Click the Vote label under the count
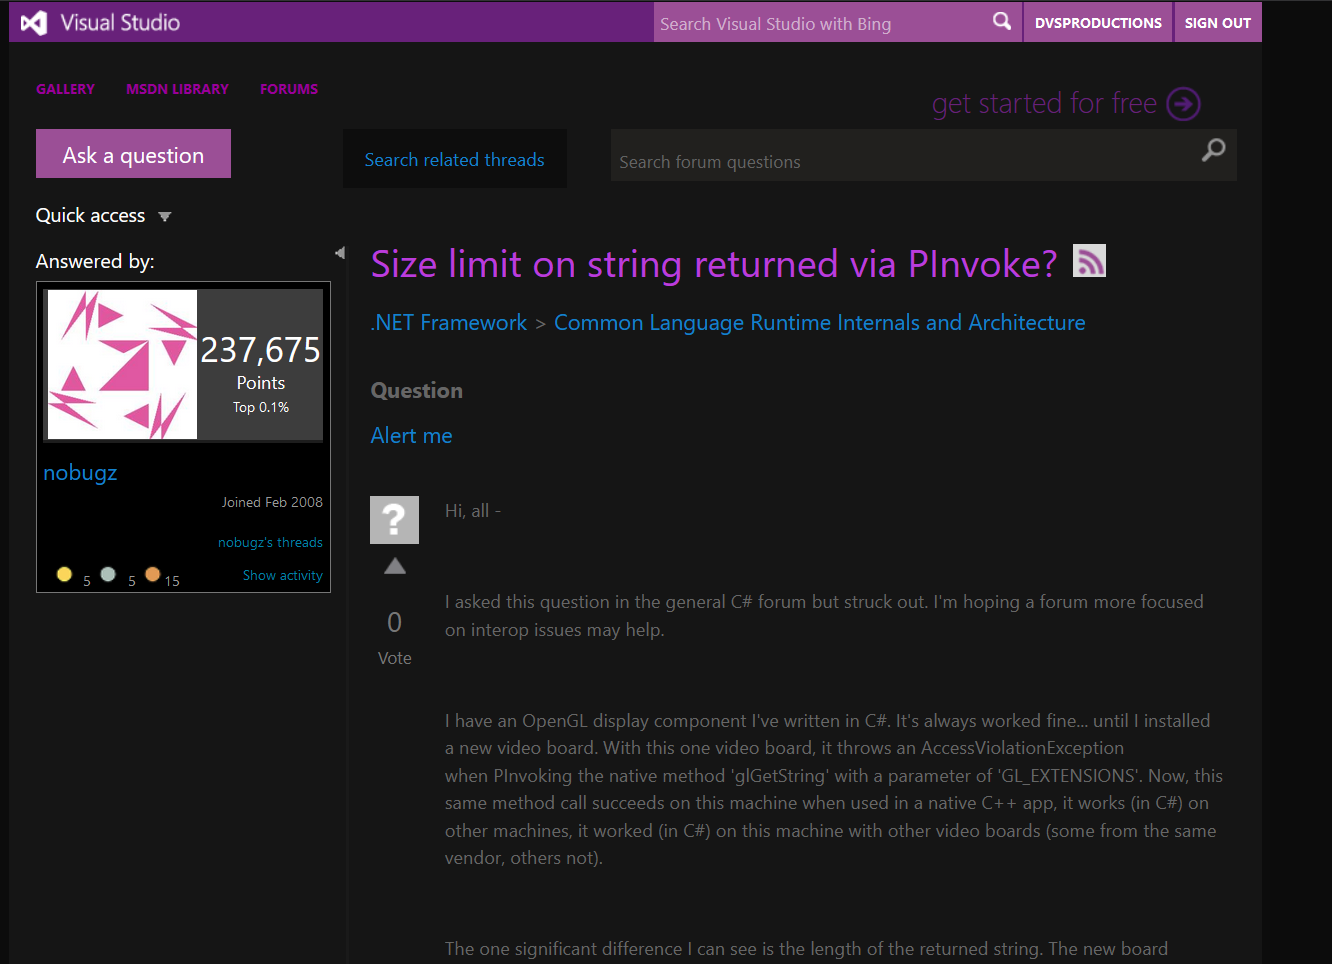This screenshot has width=1332, height=964. coord(395,658)
